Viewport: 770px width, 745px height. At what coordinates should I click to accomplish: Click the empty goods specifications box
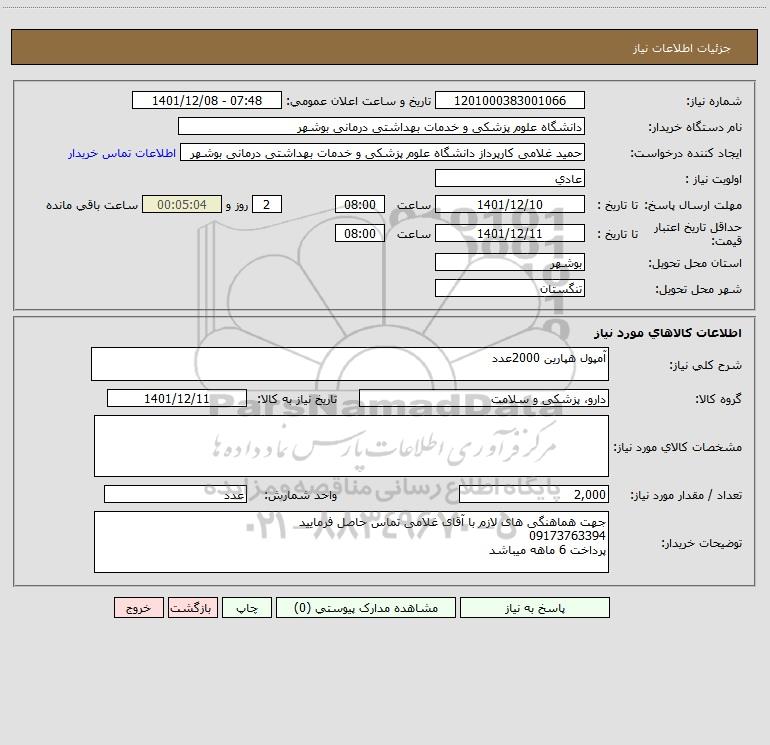(351, 446)
